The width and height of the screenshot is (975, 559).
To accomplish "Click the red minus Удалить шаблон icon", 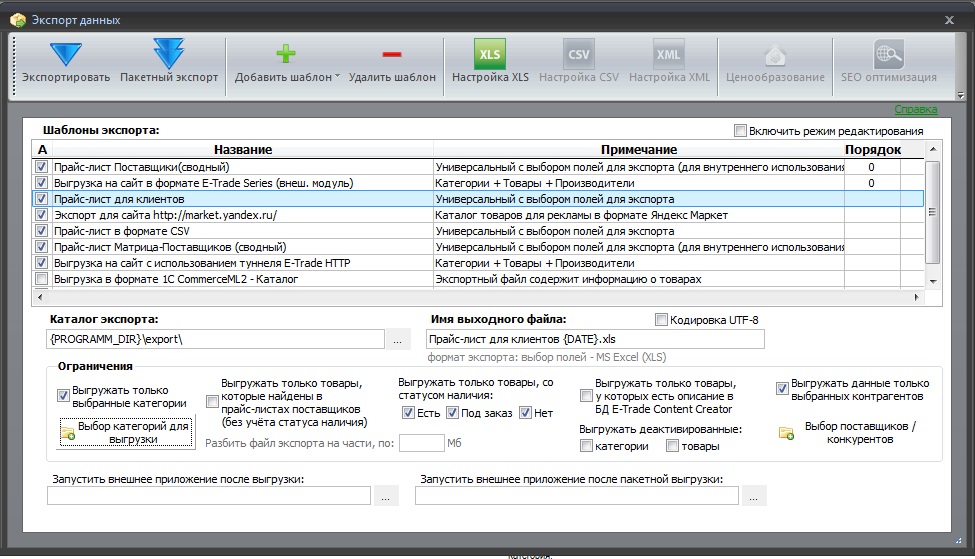I will [x=392, y=55].
